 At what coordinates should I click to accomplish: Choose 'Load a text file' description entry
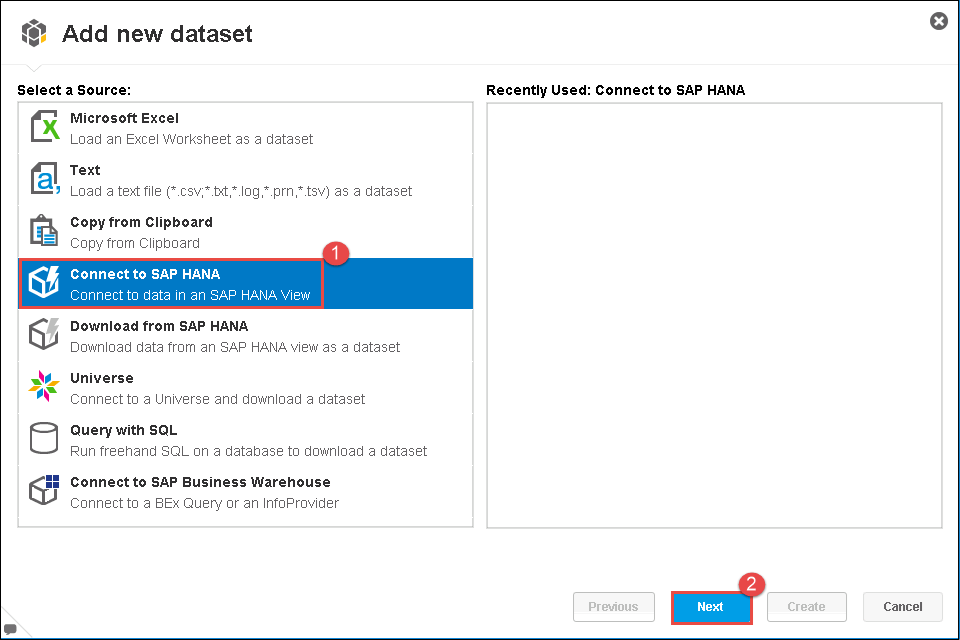pyautogui.click(x=240, y=191)
